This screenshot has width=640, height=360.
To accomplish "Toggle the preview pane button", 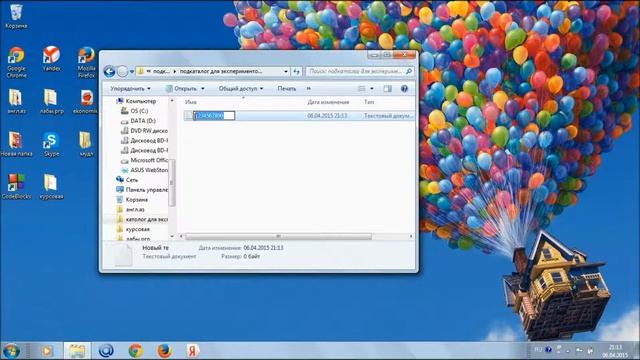I will (x=387, y=89).
